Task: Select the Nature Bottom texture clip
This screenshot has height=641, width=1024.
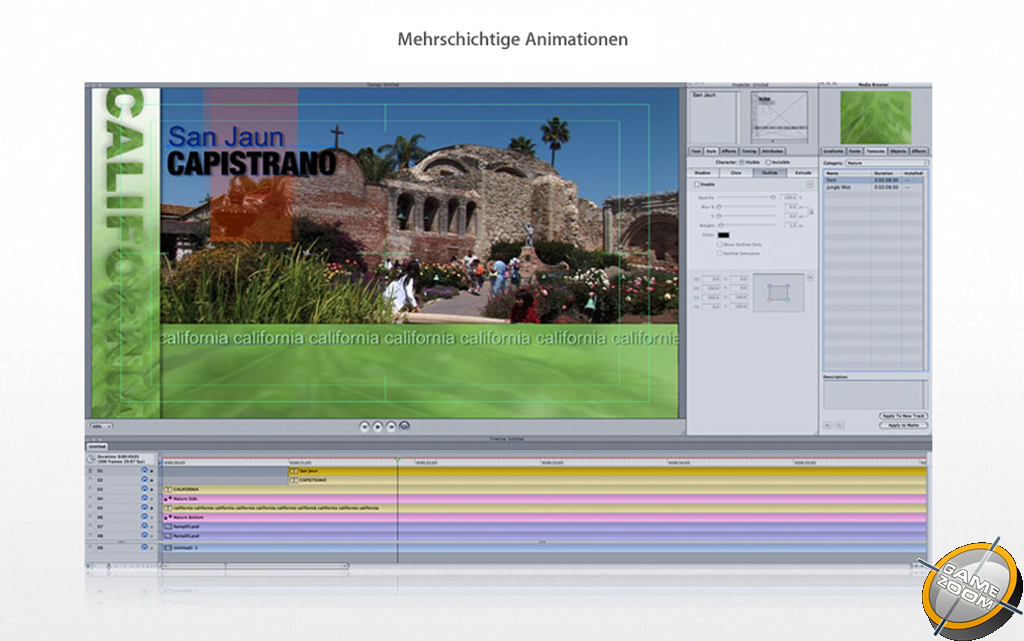Action: (x=544, y=517)
